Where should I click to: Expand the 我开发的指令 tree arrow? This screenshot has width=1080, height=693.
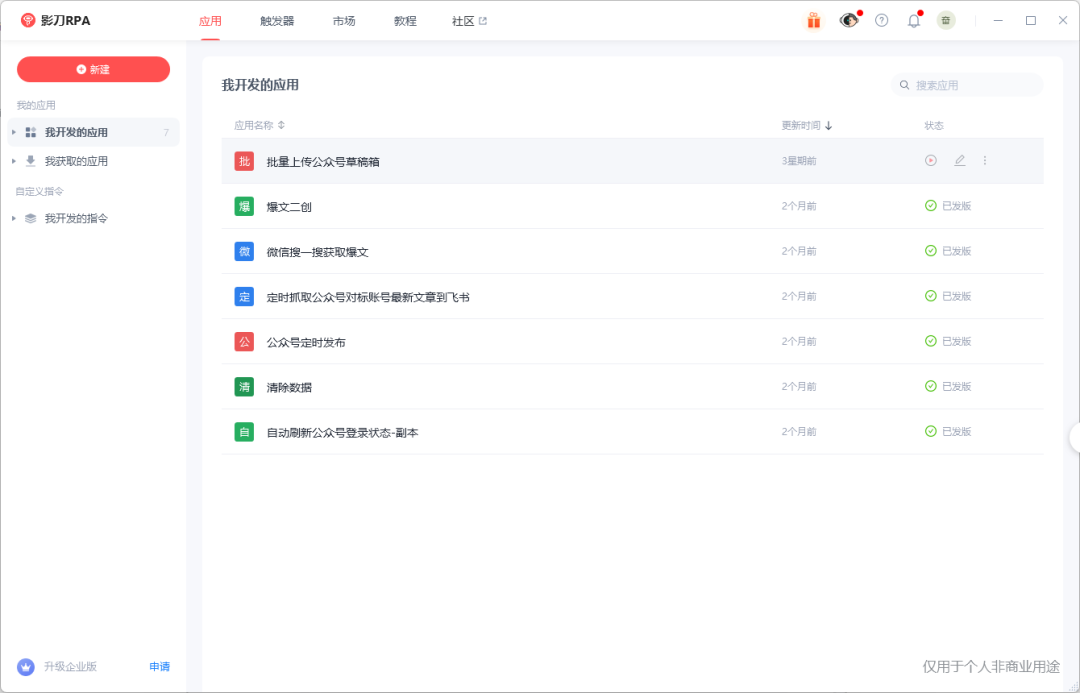tap(14, 218)
